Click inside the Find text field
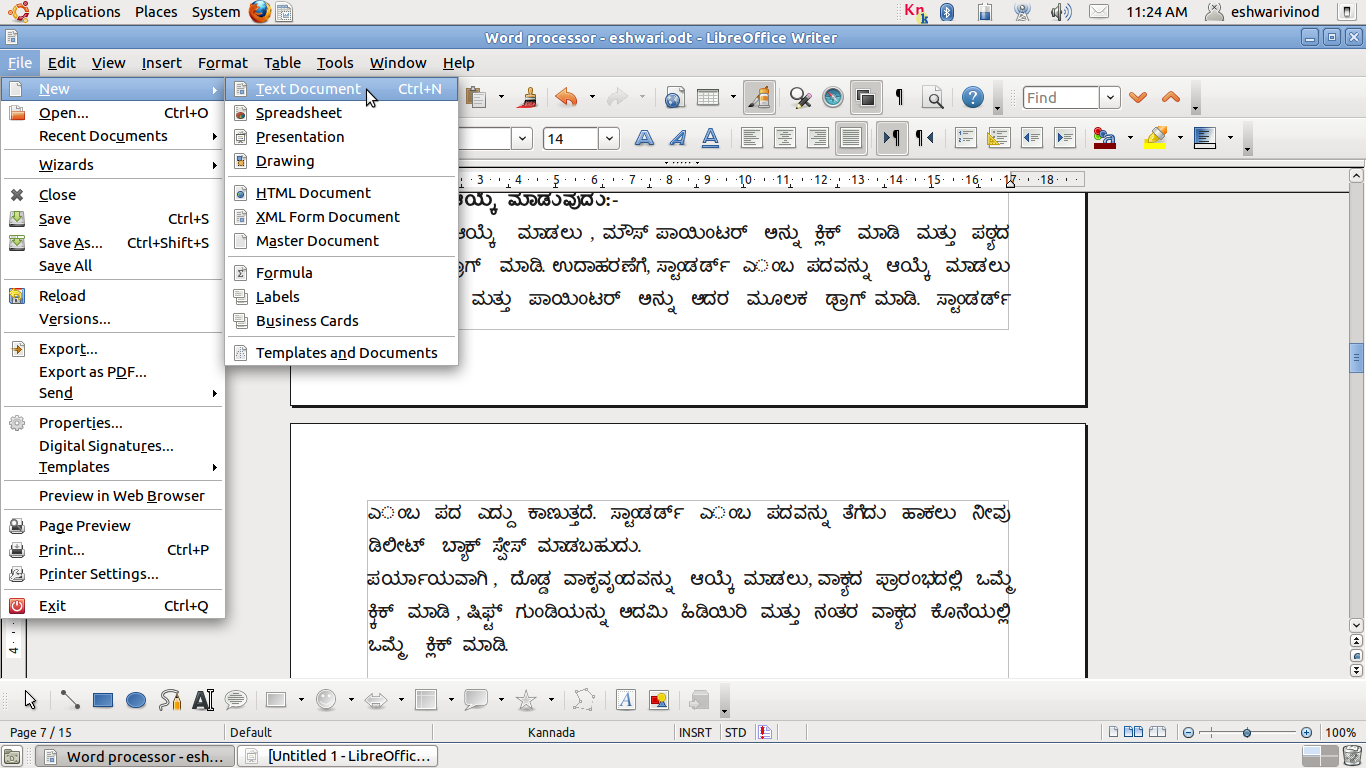 1060,98
